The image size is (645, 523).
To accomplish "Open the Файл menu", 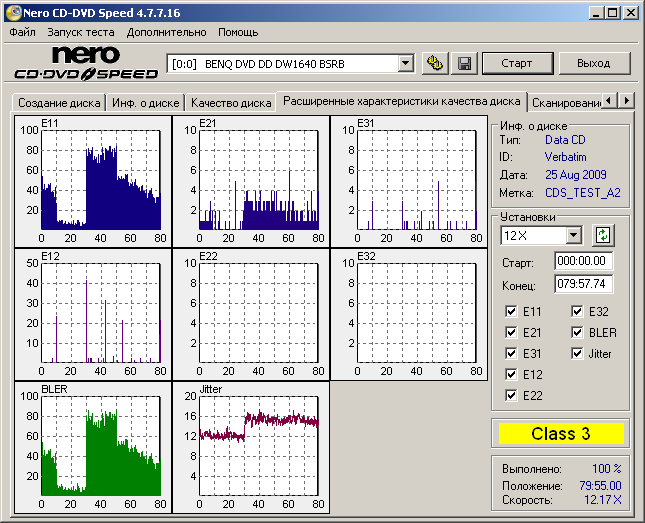I will [x=22, y=32].
